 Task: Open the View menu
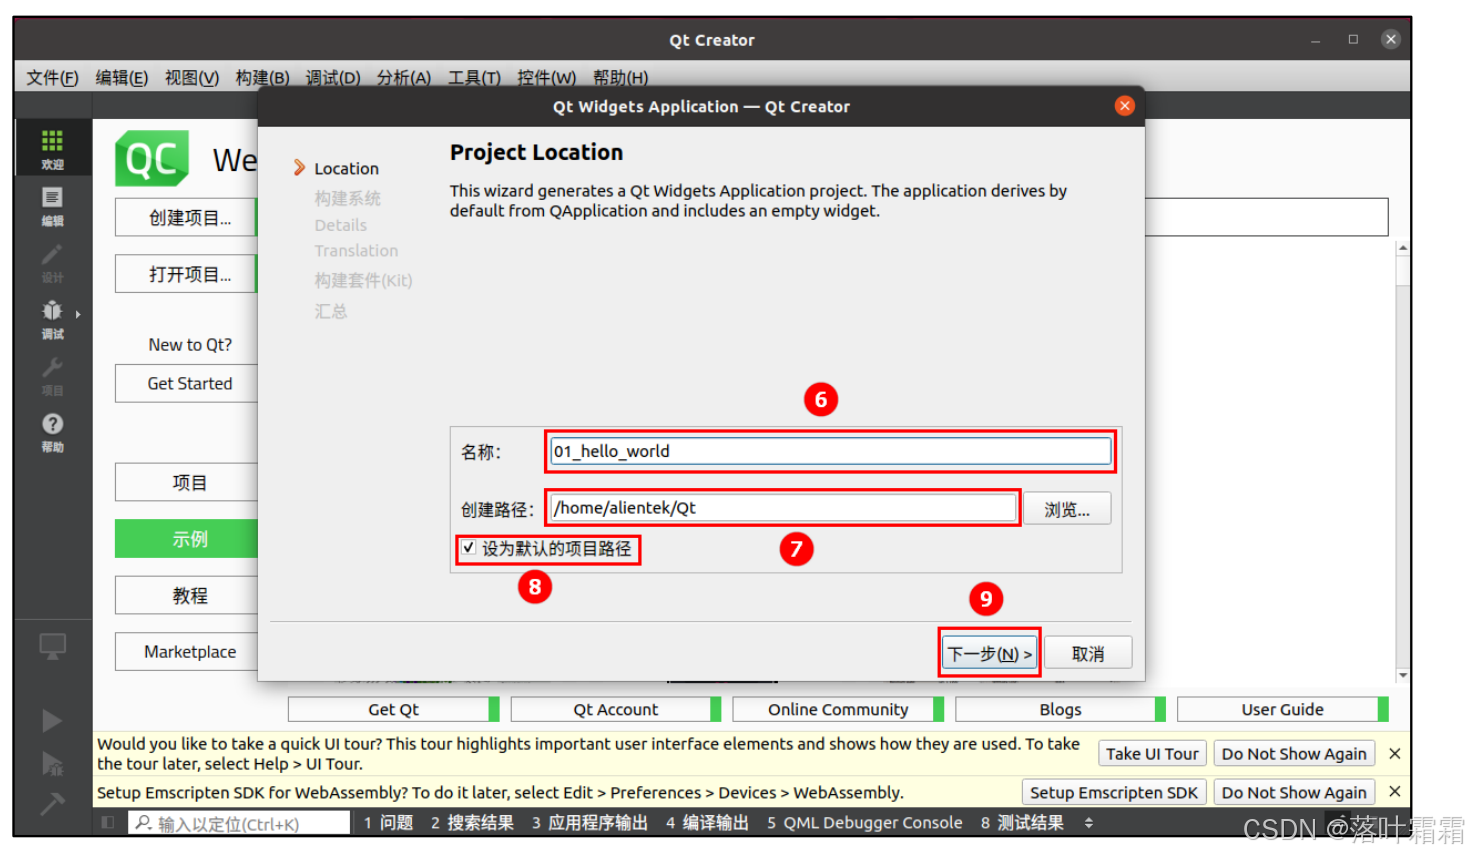point(192,77)
